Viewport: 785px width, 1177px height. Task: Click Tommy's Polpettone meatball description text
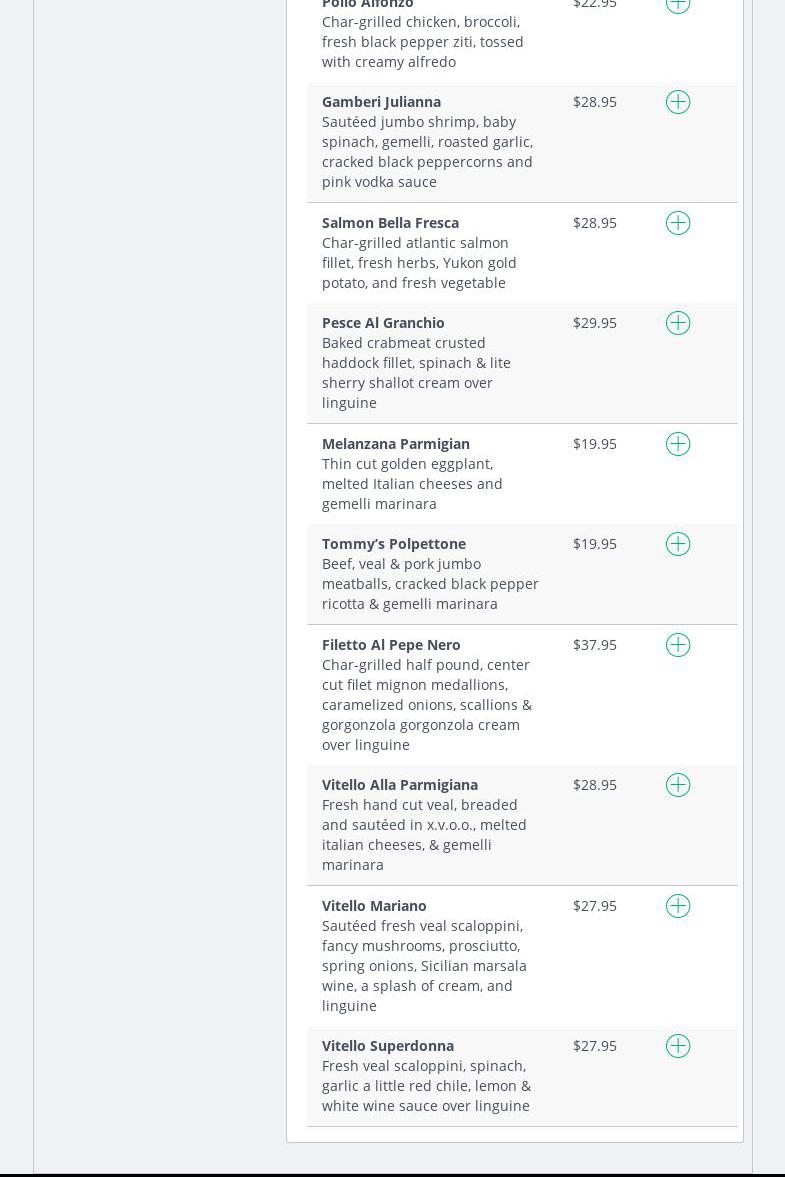(x=430, y=584)
